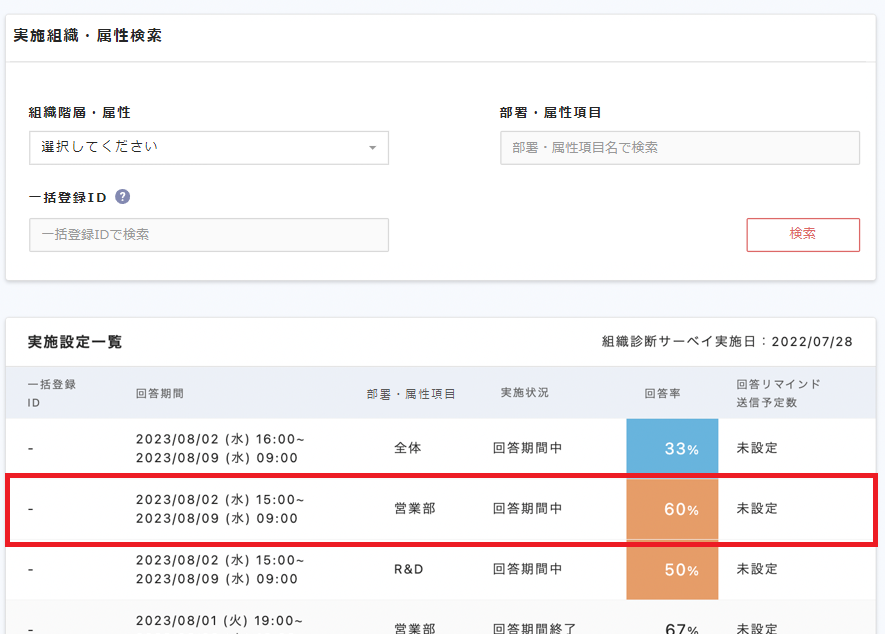Open the 全体 row in the list
Screen dimensions: 885x634
click(408, 448)
